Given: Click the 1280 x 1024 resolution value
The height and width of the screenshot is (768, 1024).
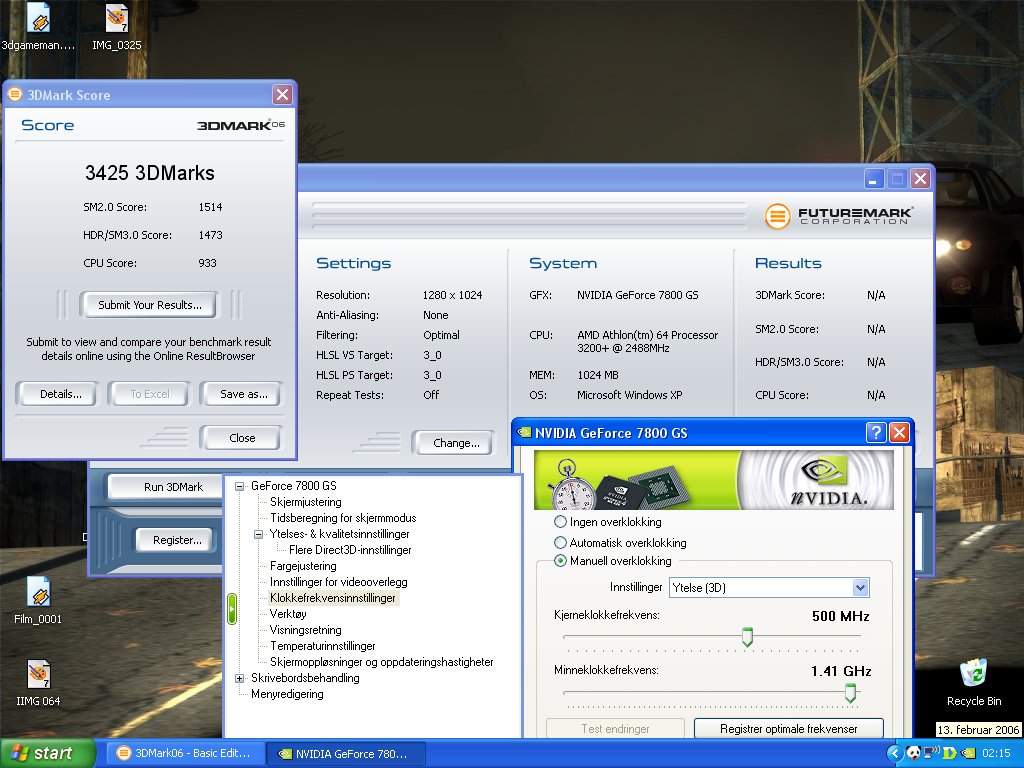Looking at the screenshot, I should pos(452,295).
